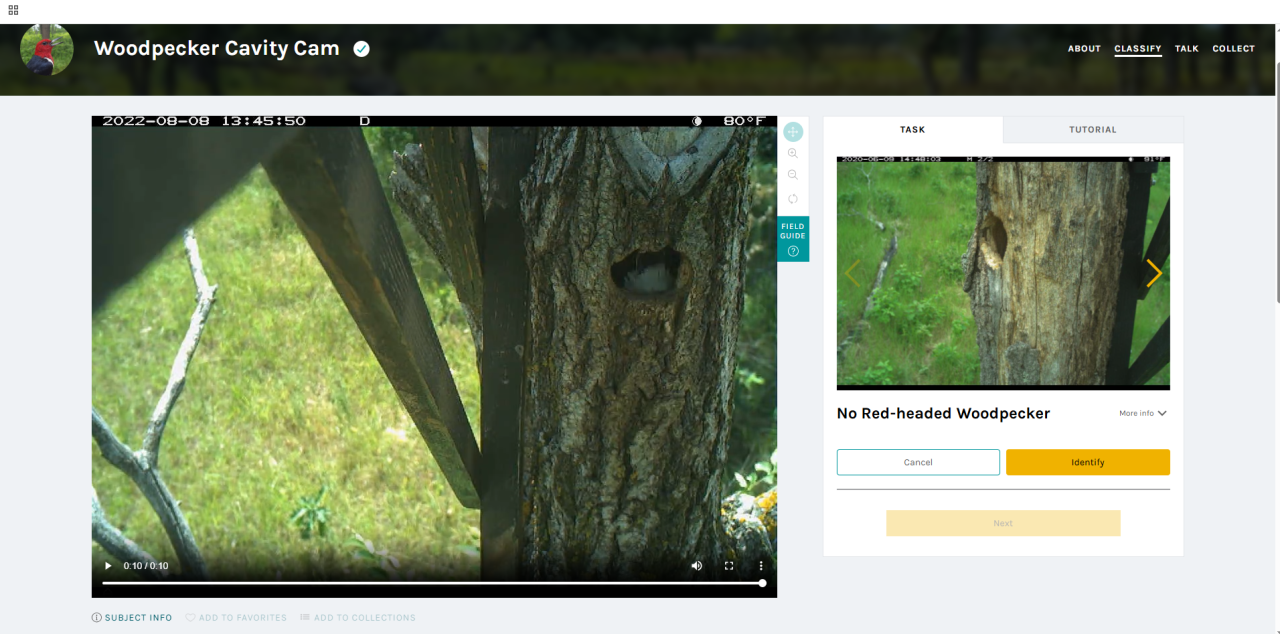The height and width of the screenshot is (634, 1280).
Task: Click the Woodpecker project avatar image
Action: [x=47, y=49]
